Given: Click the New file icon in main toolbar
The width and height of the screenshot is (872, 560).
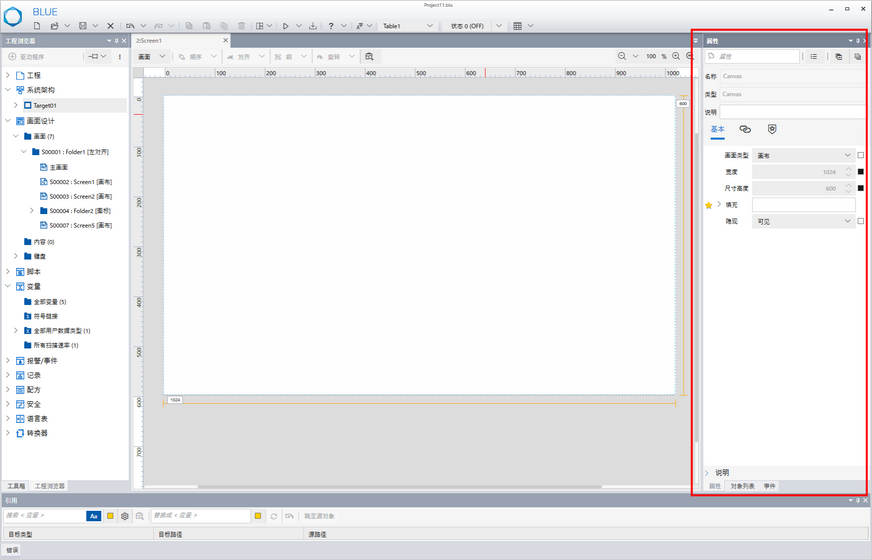Looking at the screenshot, I should pos(37,26).
